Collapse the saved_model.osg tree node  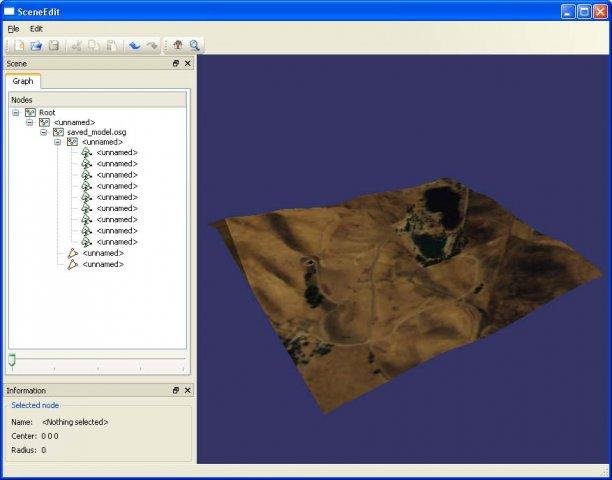[x=44, y=132]
